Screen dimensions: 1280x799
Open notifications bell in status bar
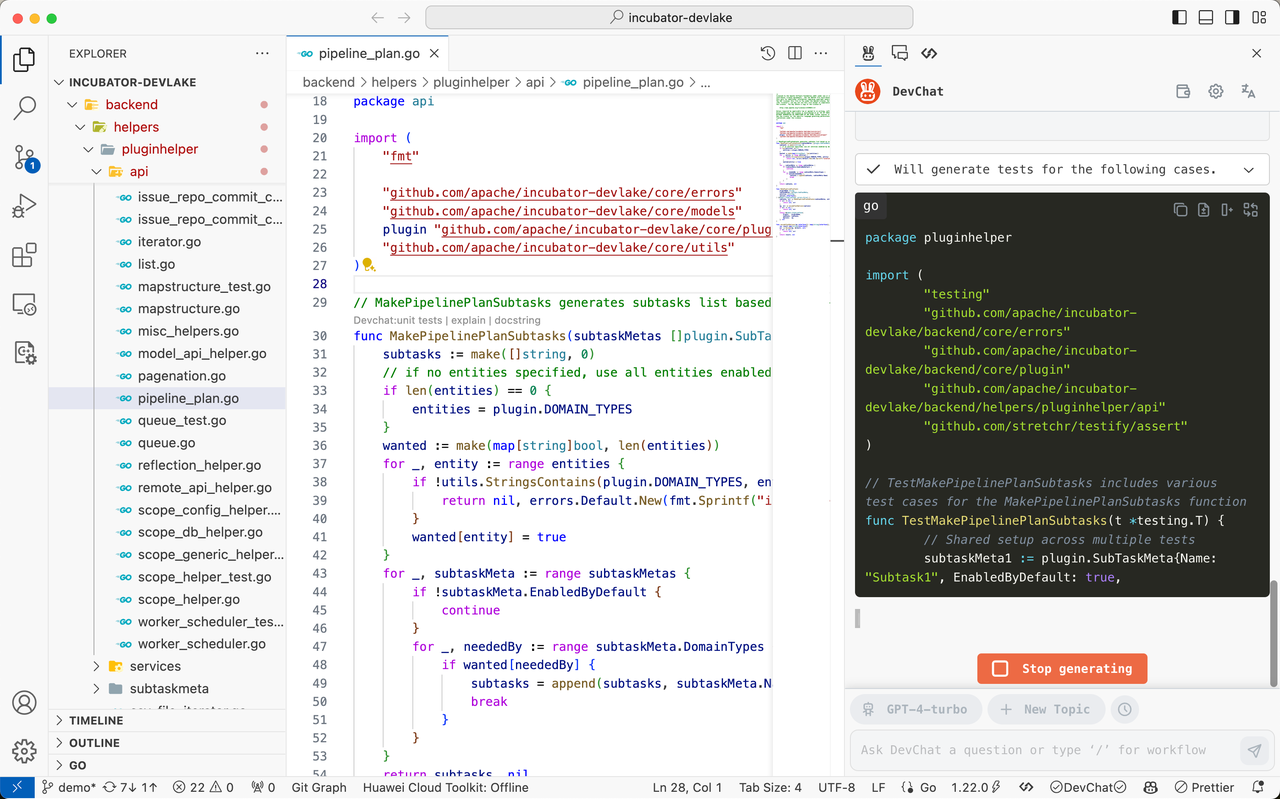1259,787
